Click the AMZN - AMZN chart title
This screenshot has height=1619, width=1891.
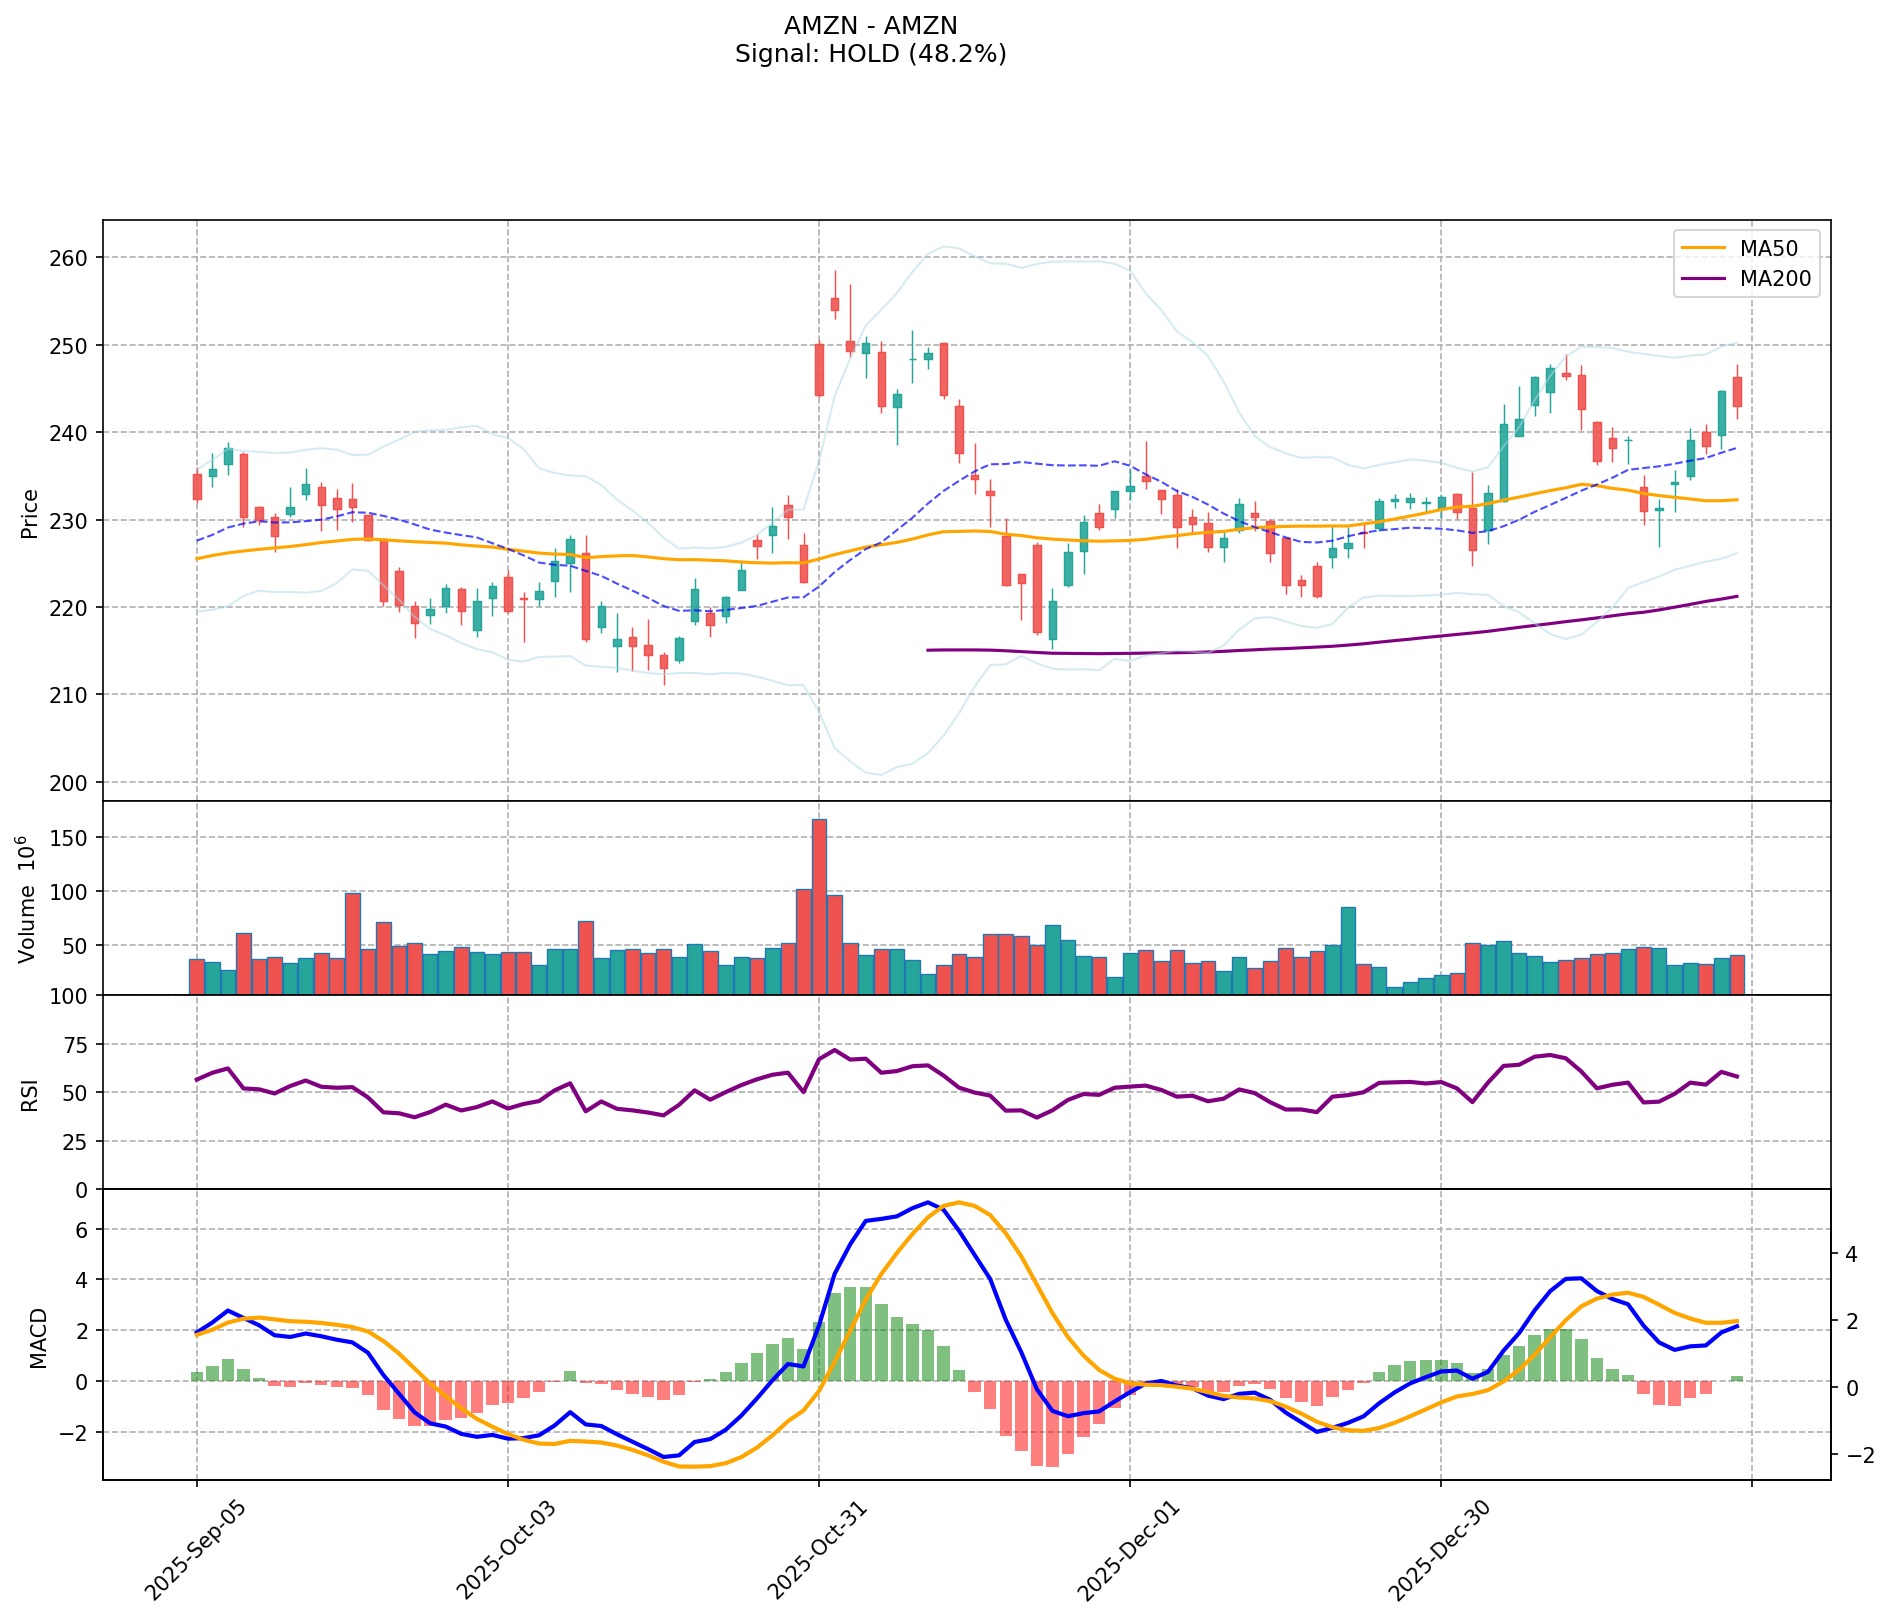pos(870,26)
